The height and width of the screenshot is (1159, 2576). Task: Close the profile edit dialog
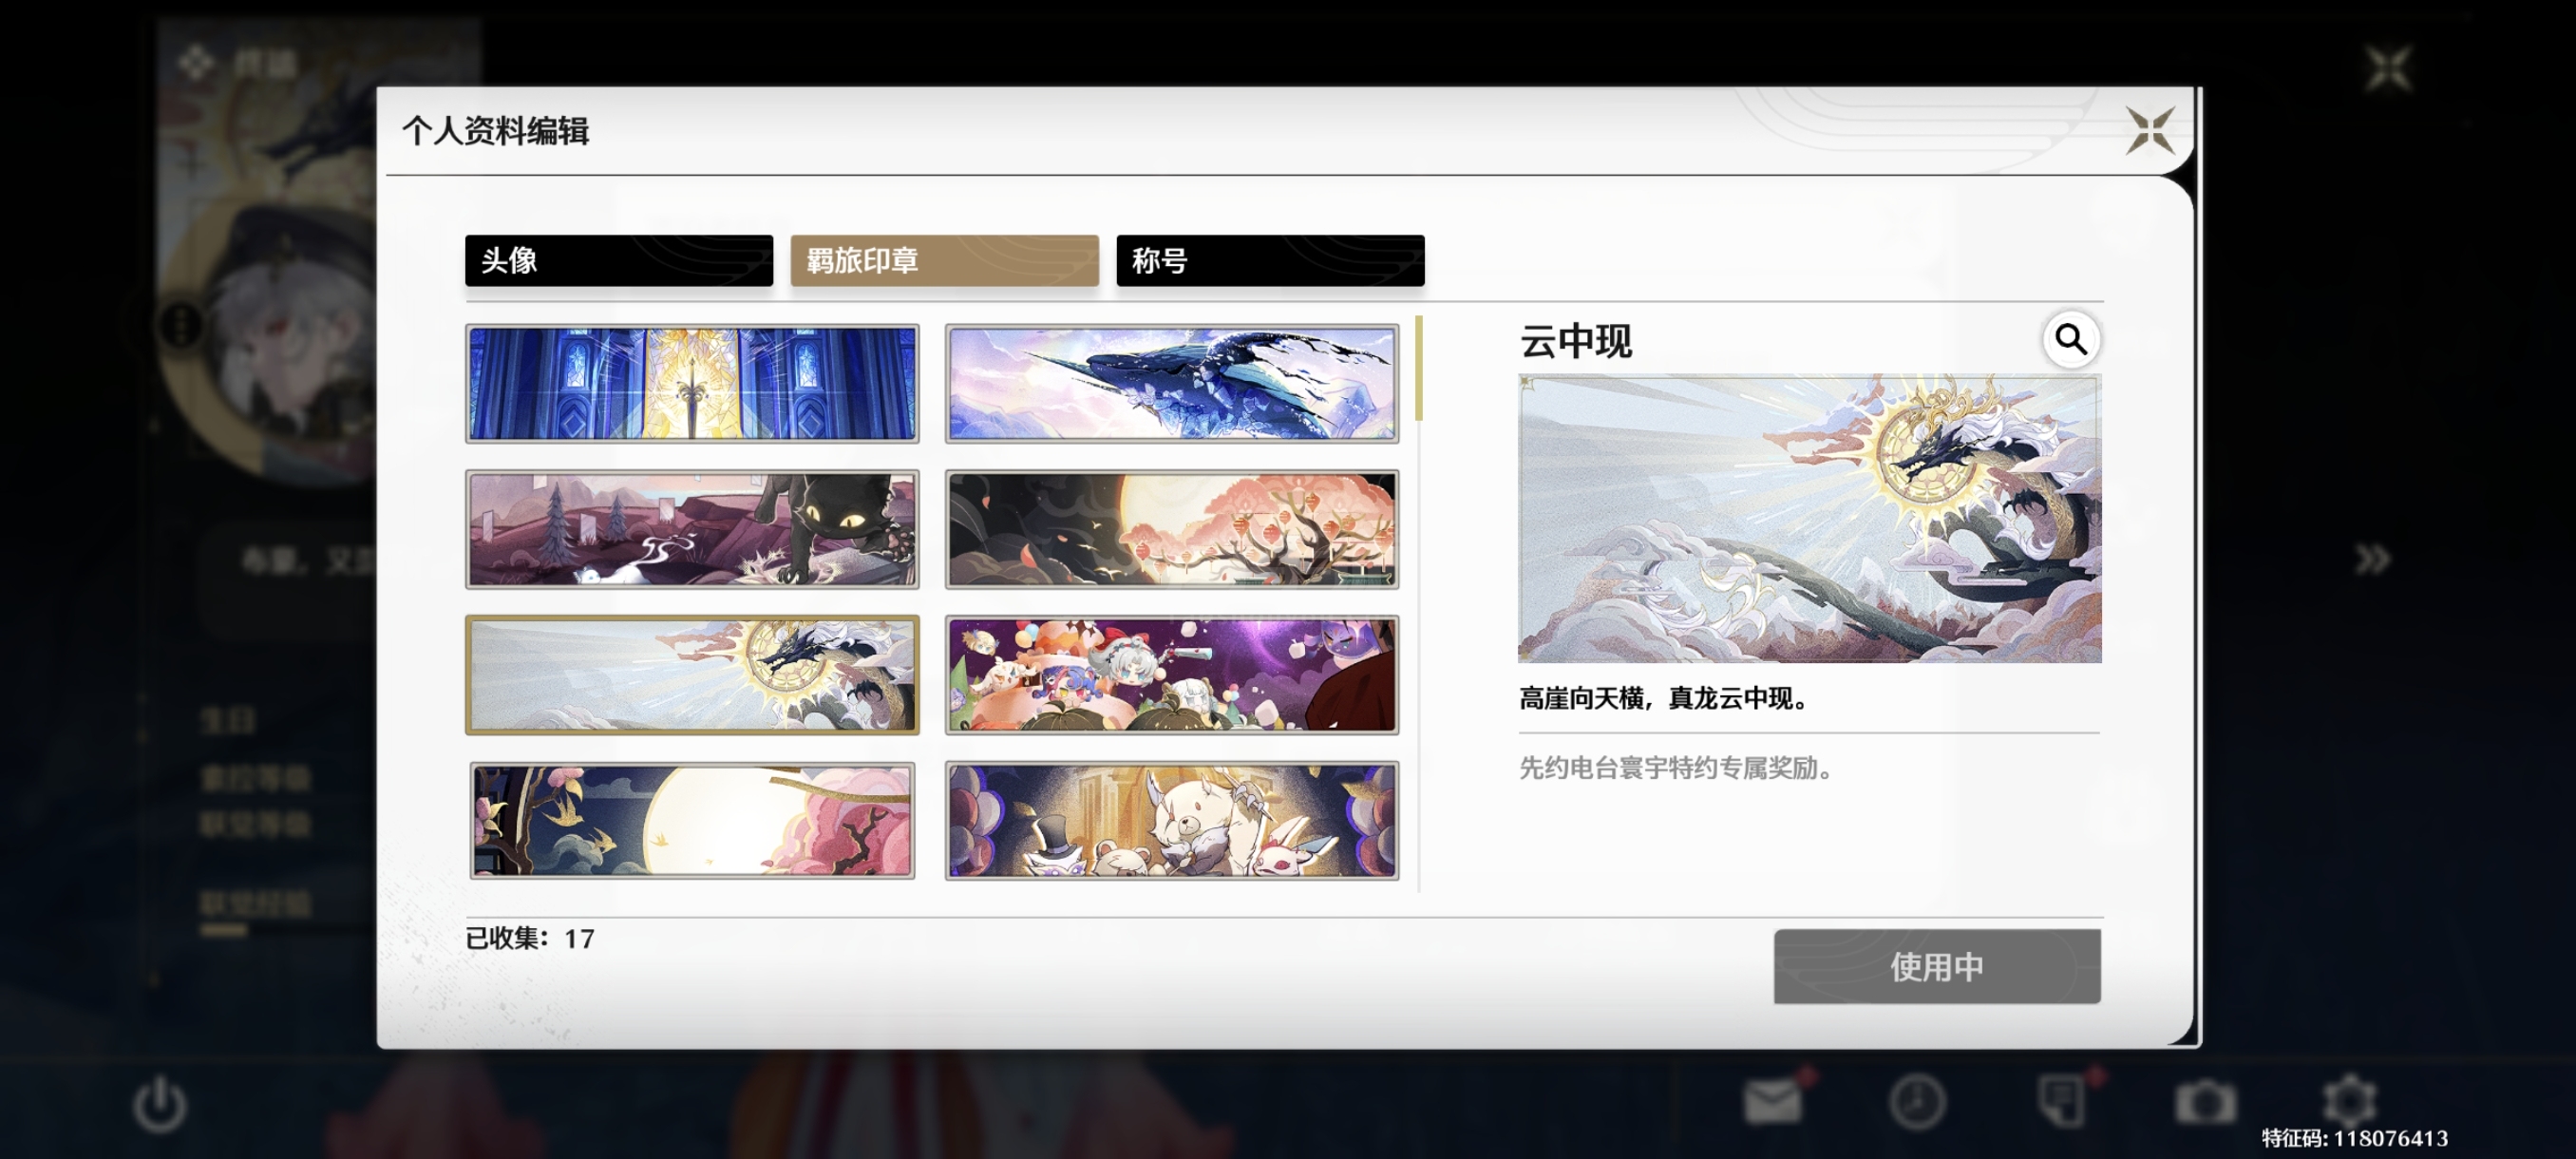[2150, 131]
